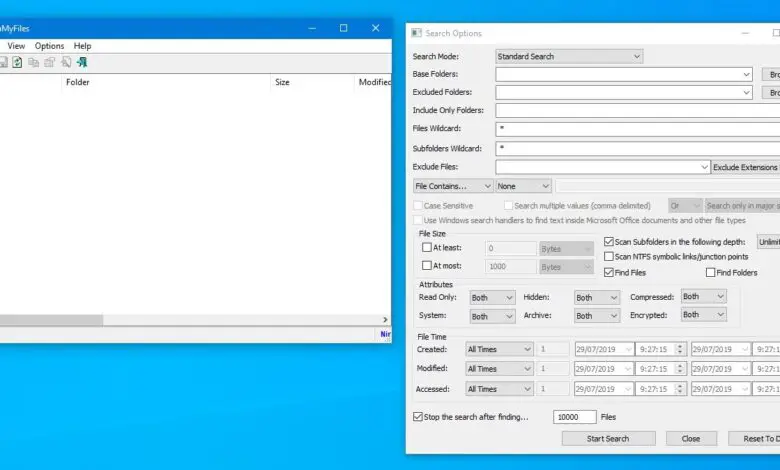Viewport: 780px width, 470px height.
Task: Open the Accessed time dropdown
Action: [x=499, y=389]
